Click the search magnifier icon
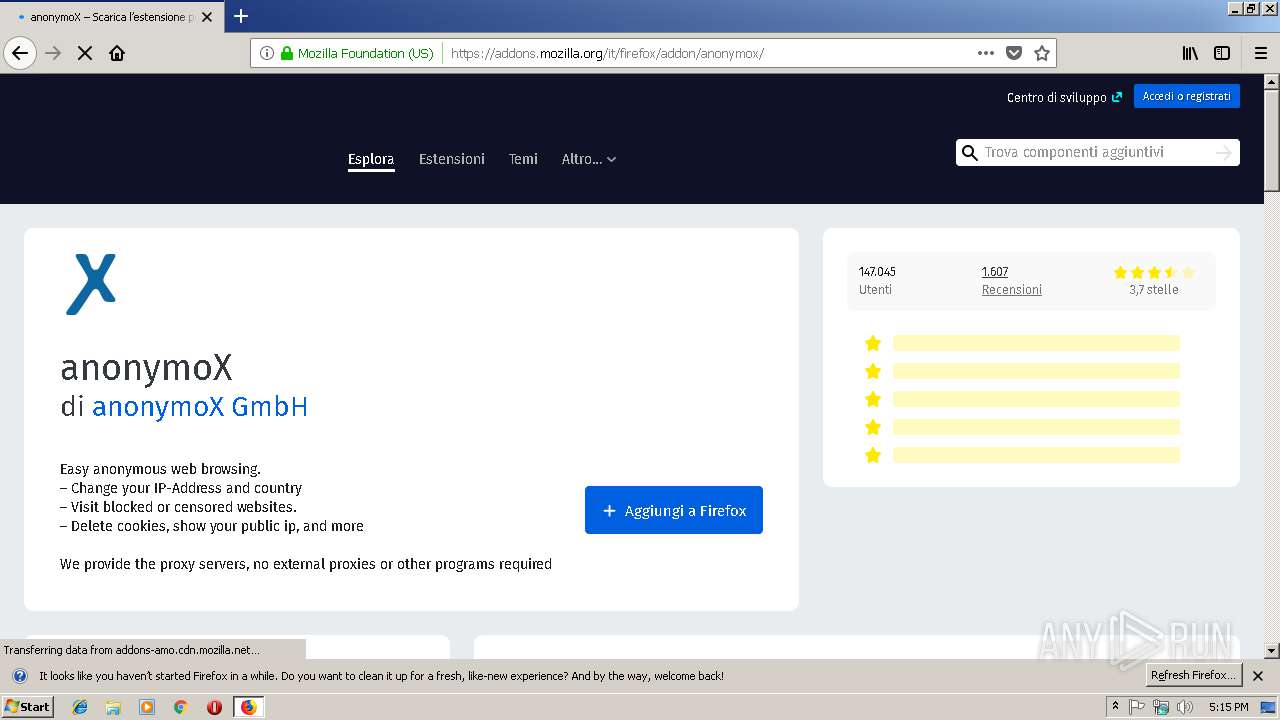 point(969,152)
